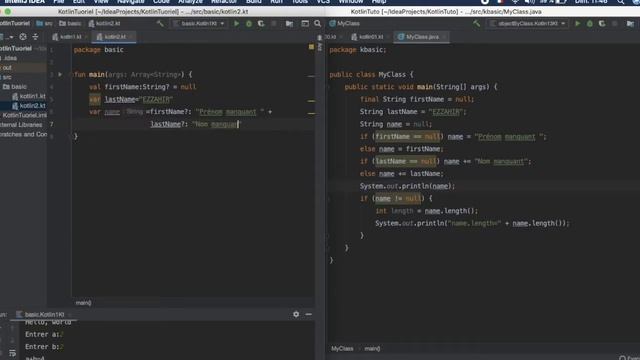Click 'val firstName:String? = null' line in Kotlin editor

point(142,87)
